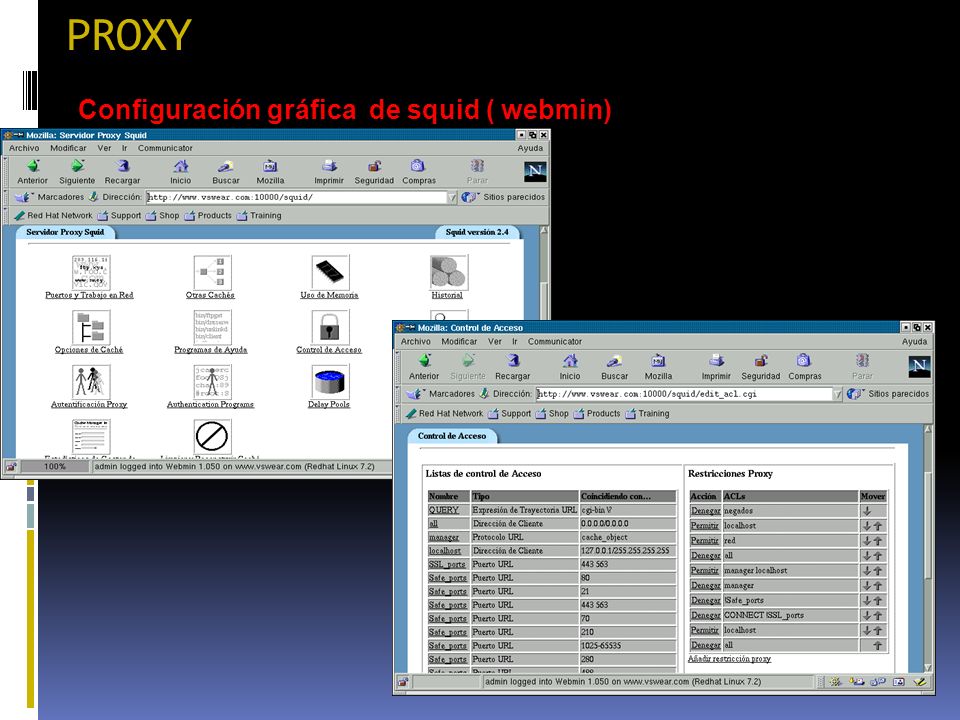The width and height of the screenshot is (960, 720).
Task: Click '0.0.0.0/0.0.0.0' cell in ACL table
Action: (x=628, y=523)
